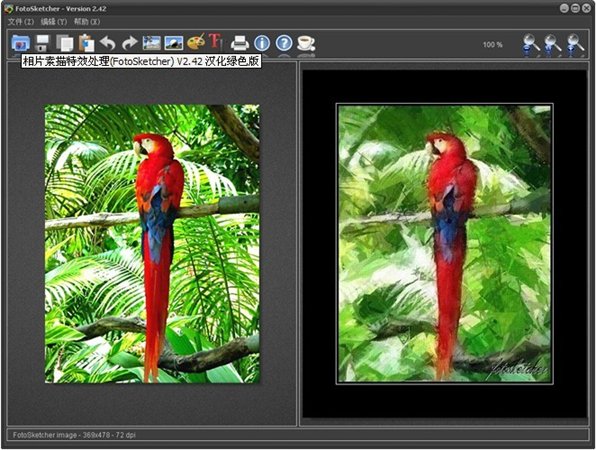Open drawing parameters via the paint palette icon
The width and height of the screenshot is (596, 450).
point(196,42)
